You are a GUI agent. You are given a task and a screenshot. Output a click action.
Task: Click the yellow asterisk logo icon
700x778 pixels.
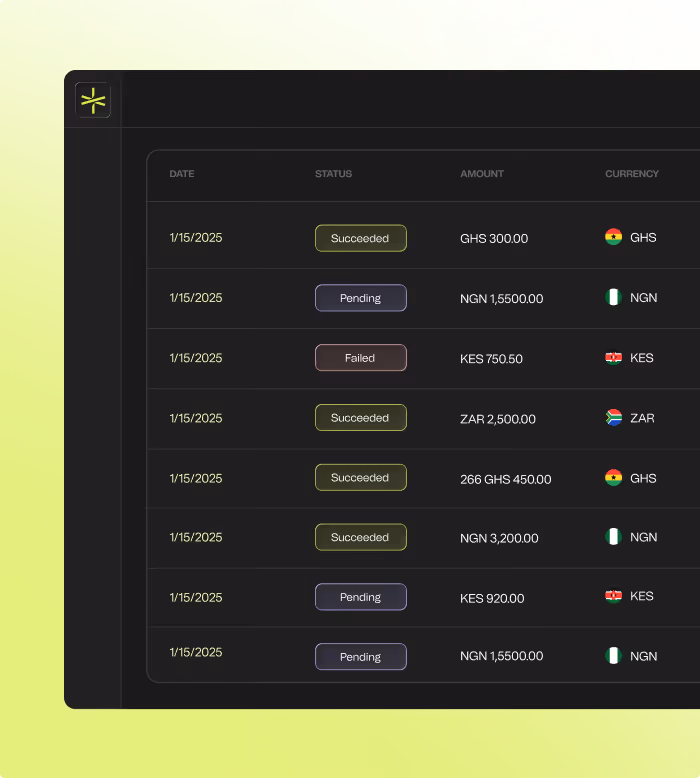pos(93,100)
